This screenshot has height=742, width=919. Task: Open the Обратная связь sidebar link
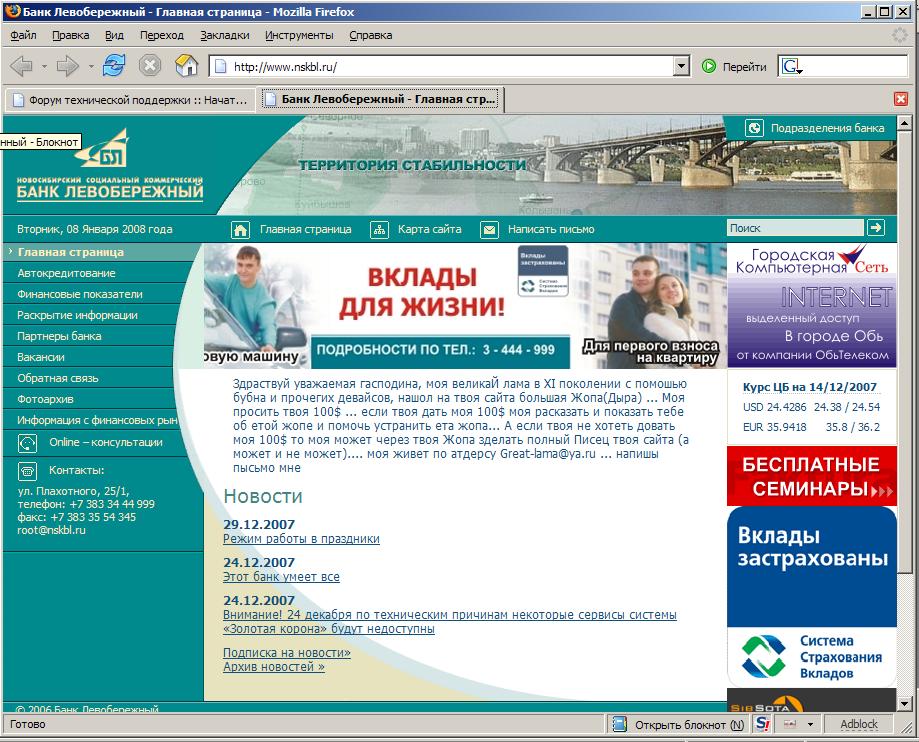point(57,379)
